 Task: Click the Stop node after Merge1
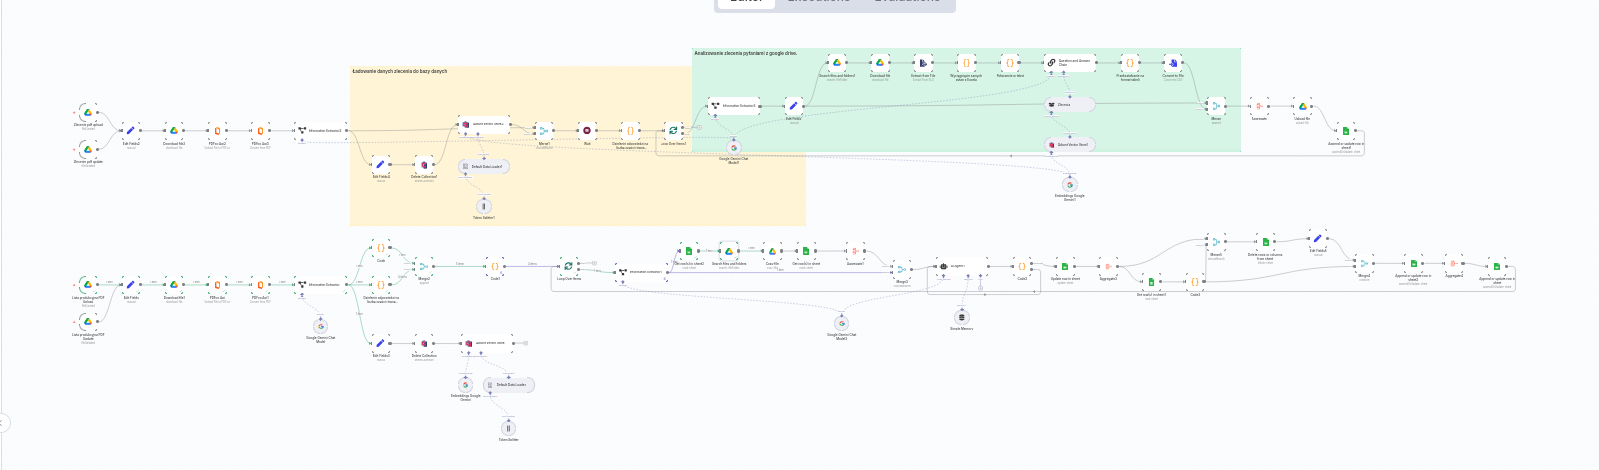point(587,130)
